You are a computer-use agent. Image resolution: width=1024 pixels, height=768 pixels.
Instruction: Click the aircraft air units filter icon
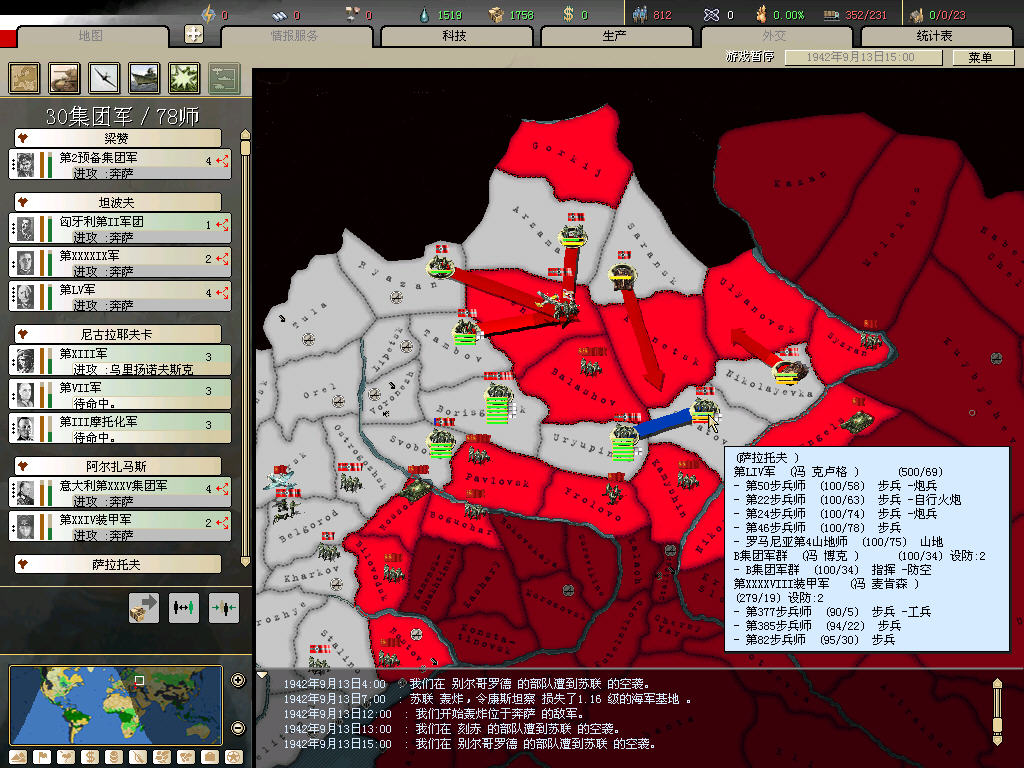(x=104, y=78)
